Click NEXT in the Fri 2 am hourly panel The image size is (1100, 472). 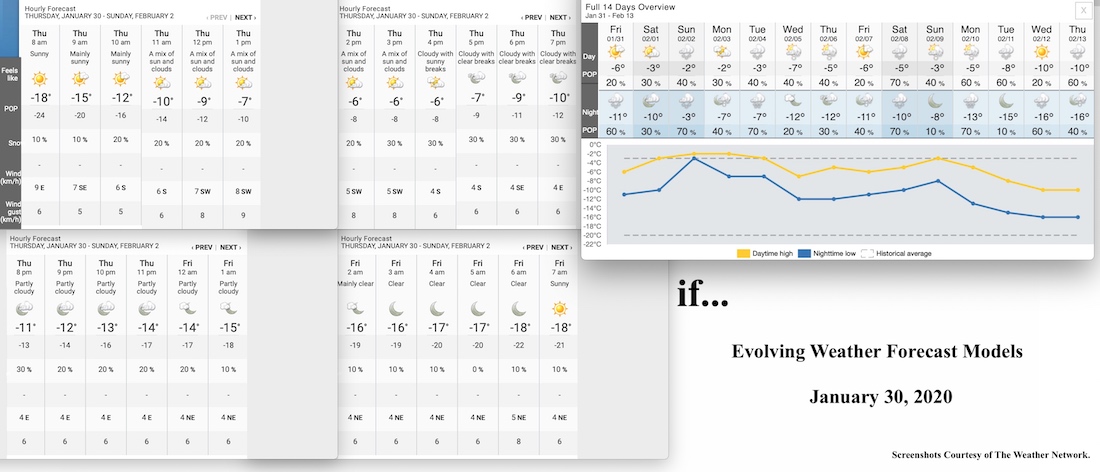click(x=561, y=248)
